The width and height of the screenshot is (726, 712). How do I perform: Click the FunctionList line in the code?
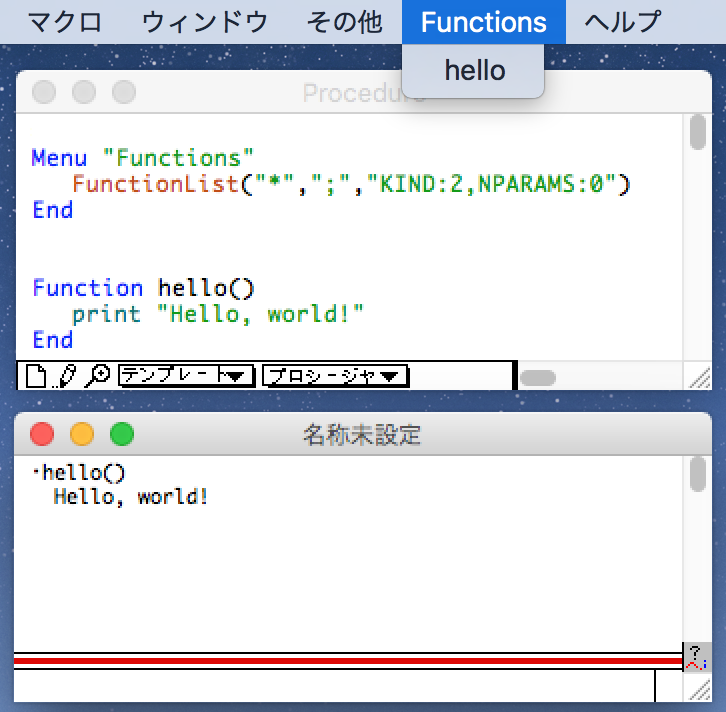[351, 184]
